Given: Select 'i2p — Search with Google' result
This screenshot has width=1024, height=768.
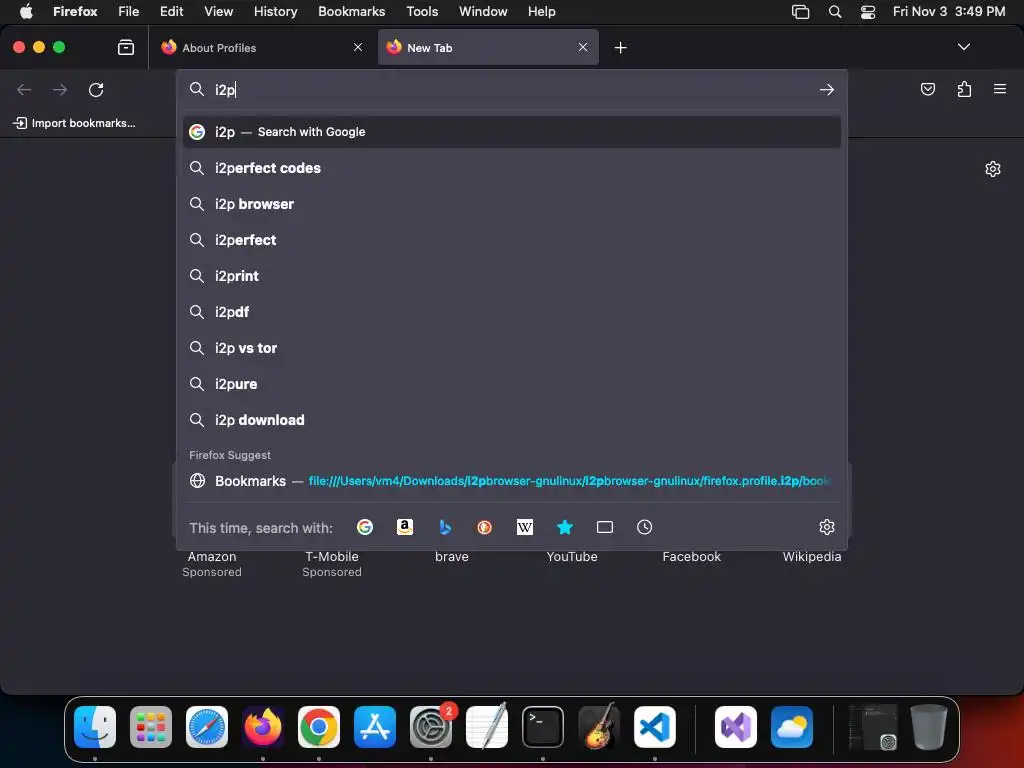Looking at the screenshot, I should click(x=512, y=132).
